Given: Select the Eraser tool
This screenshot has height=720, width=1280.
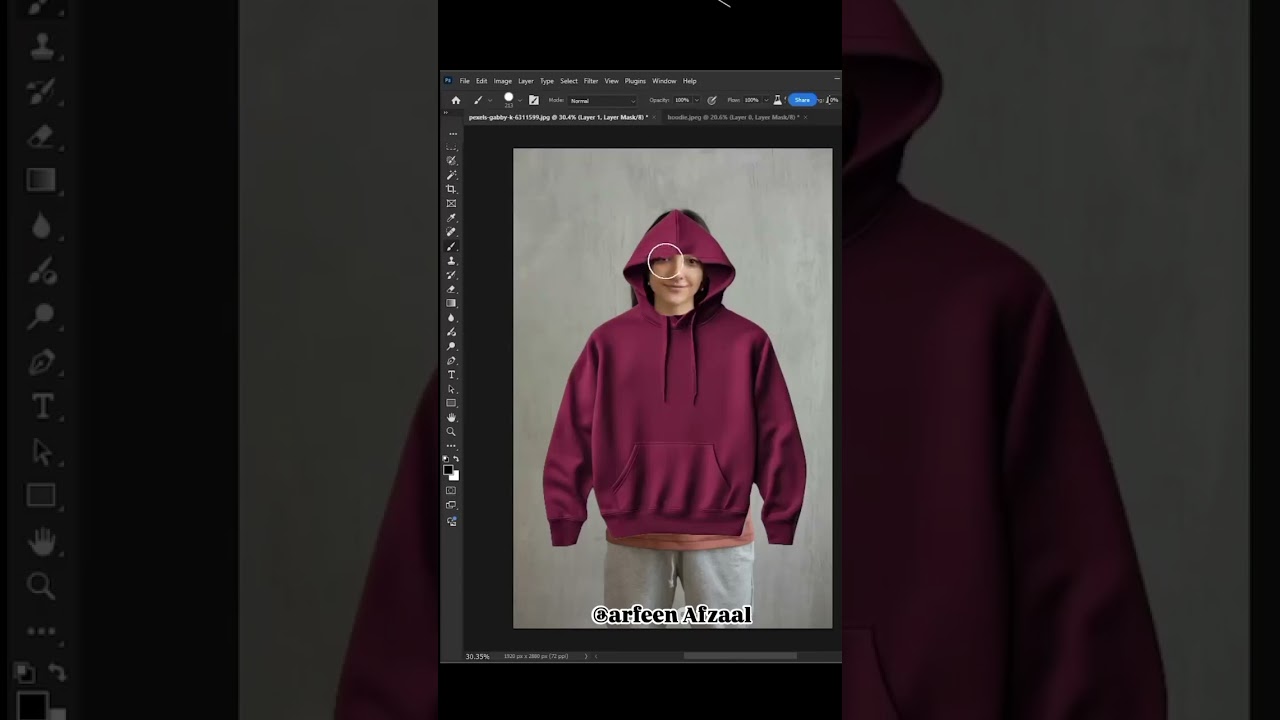Looking at the screenshot, I should [451, 289].
